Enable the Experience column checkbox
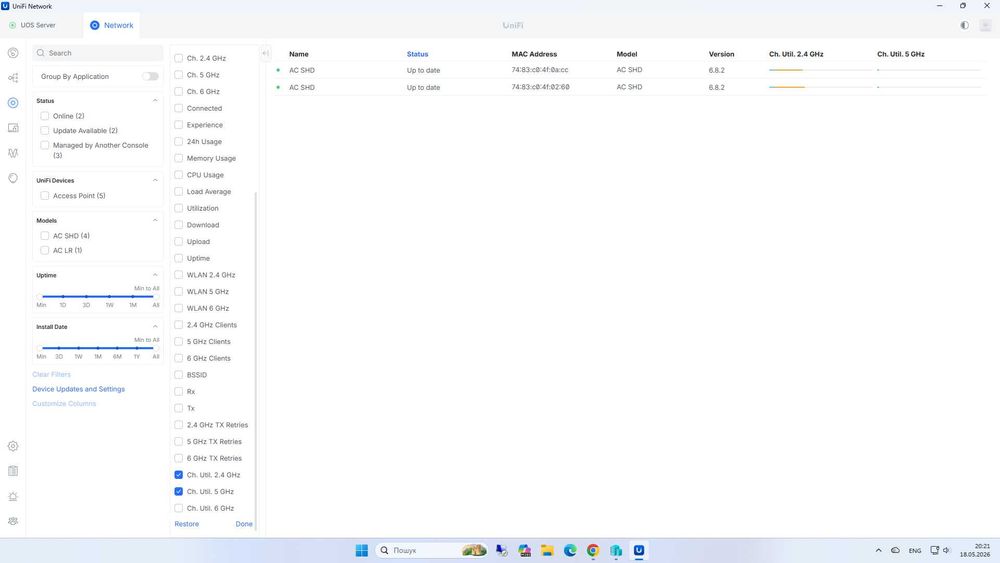The width and height of the screenshot is (1000, 563). 179,125
